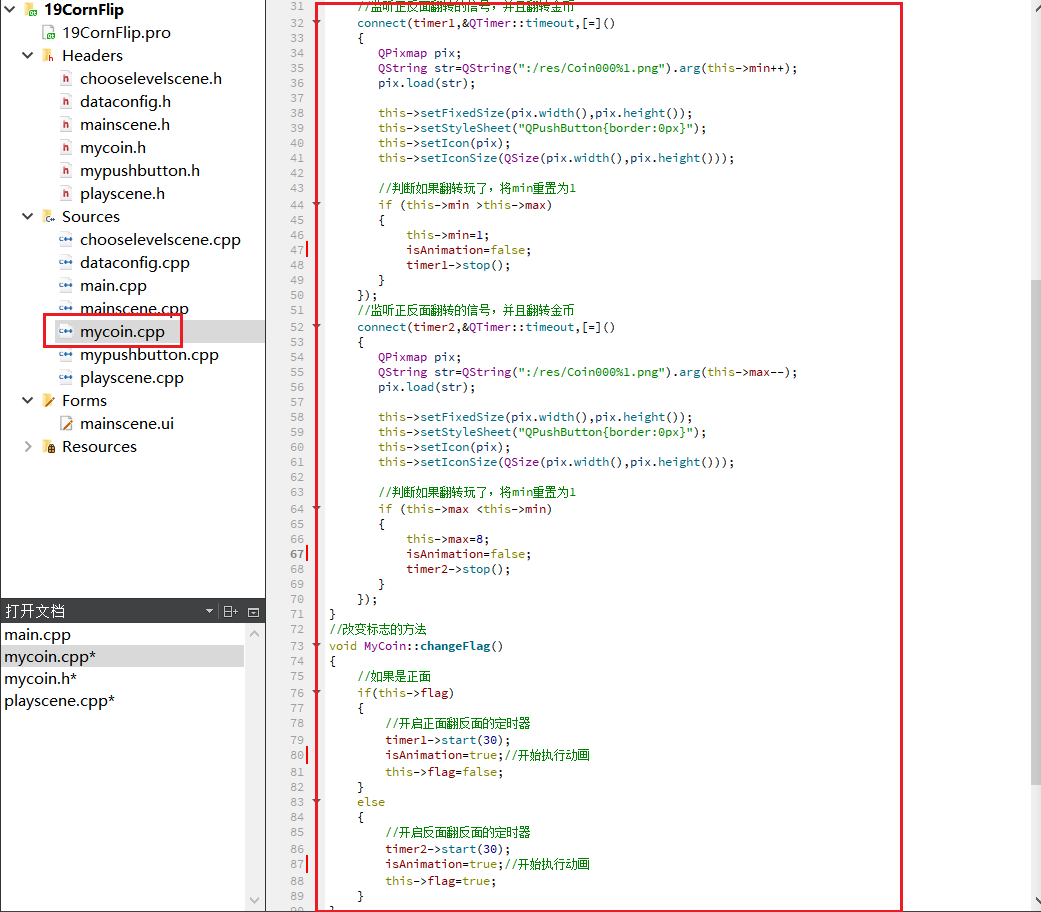The width and height of the screenshot is (1041, 912).
Task: Click the 19CornFlip project icon
Action: point(30,9)
